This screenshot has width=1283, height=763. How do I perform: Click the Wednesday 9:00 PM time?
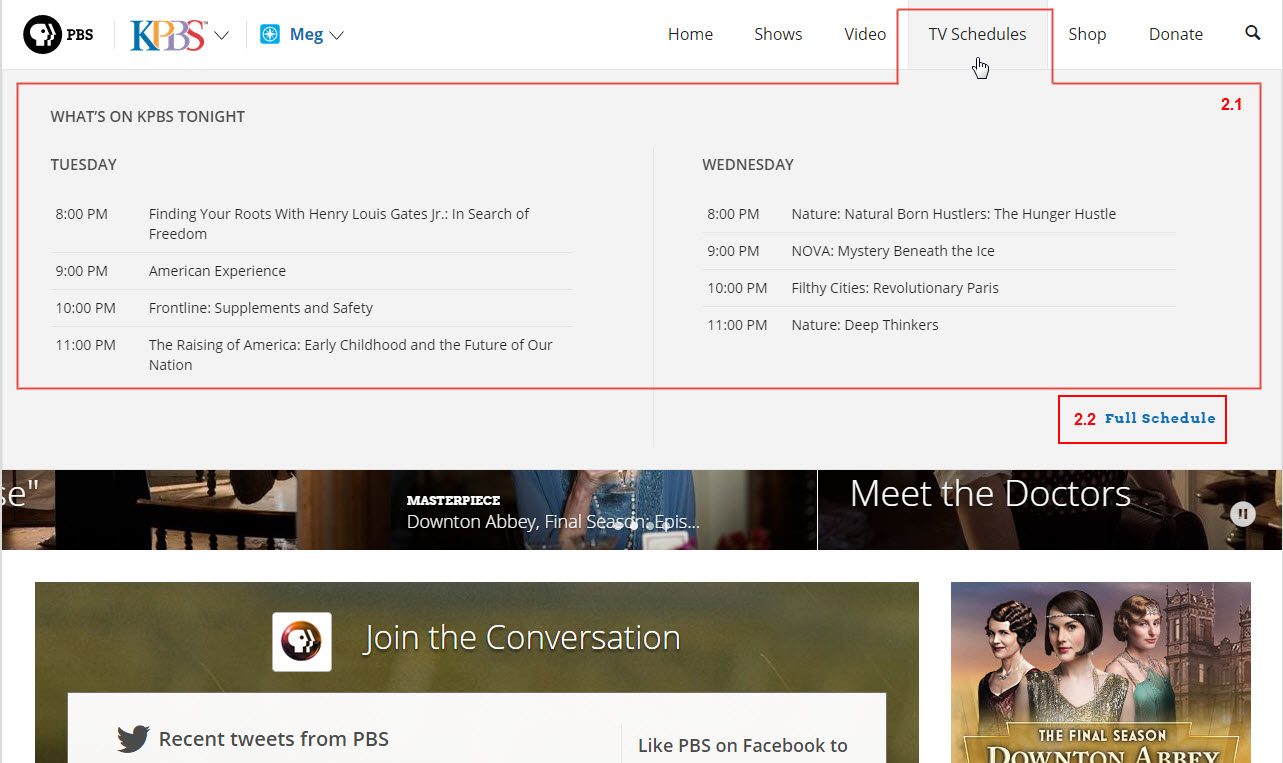point(733,251)
